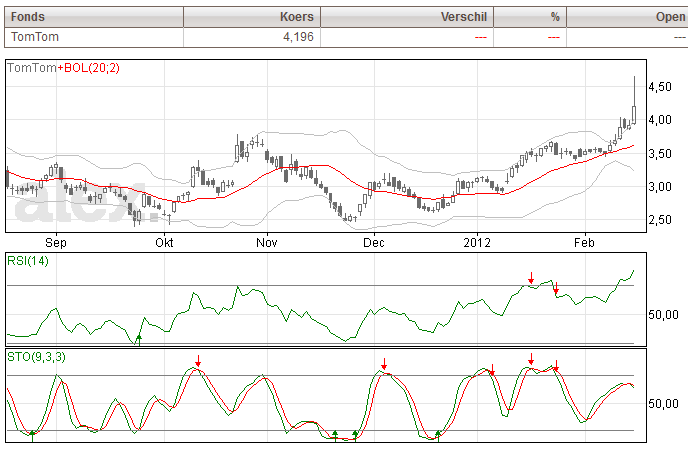Click the 3,50 price axis label
Image resolution: width=688 pixels, height=451 pixels.
point(660,154)
